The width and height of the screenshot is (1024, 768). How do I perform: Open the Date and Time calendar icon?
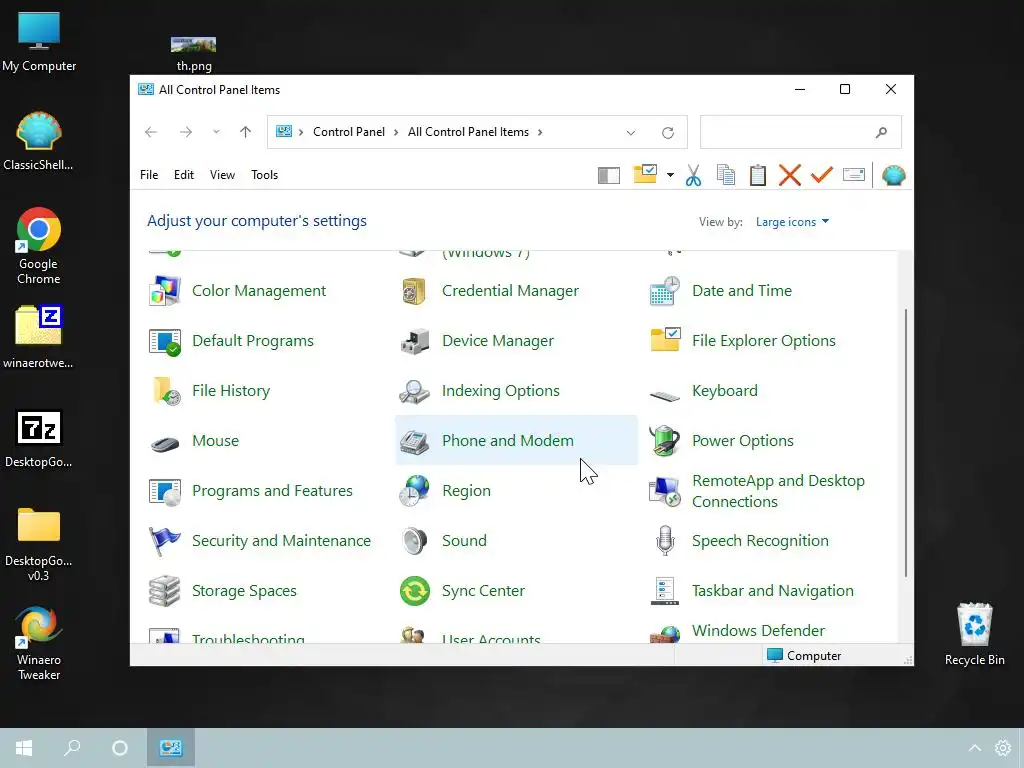pos(665,291)
